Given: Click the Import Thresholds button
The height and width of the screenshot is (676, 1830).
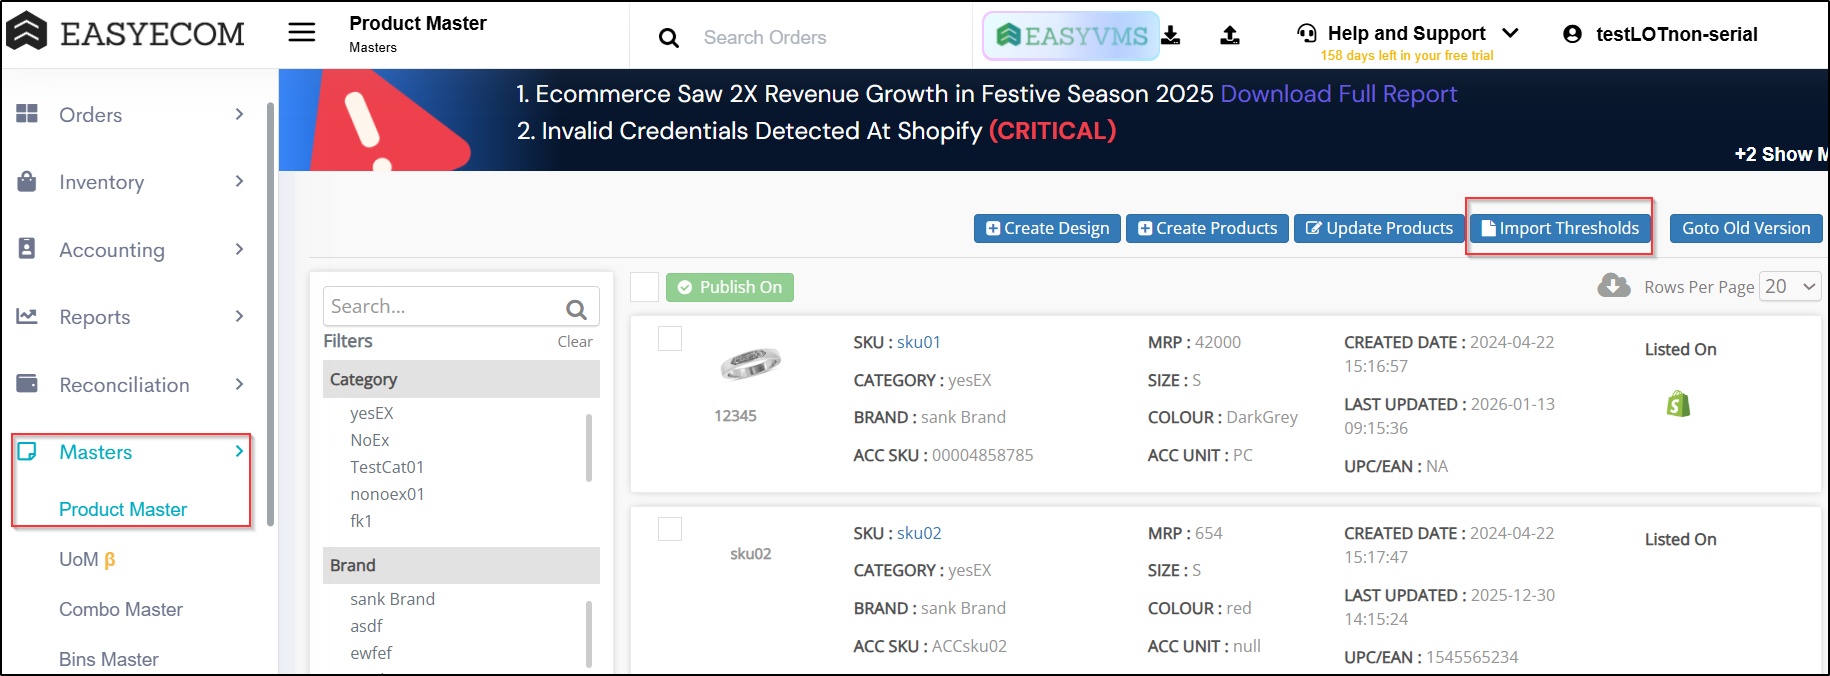Looking at the screenshot, I should pyautogui.click(x=1559, y=228).
